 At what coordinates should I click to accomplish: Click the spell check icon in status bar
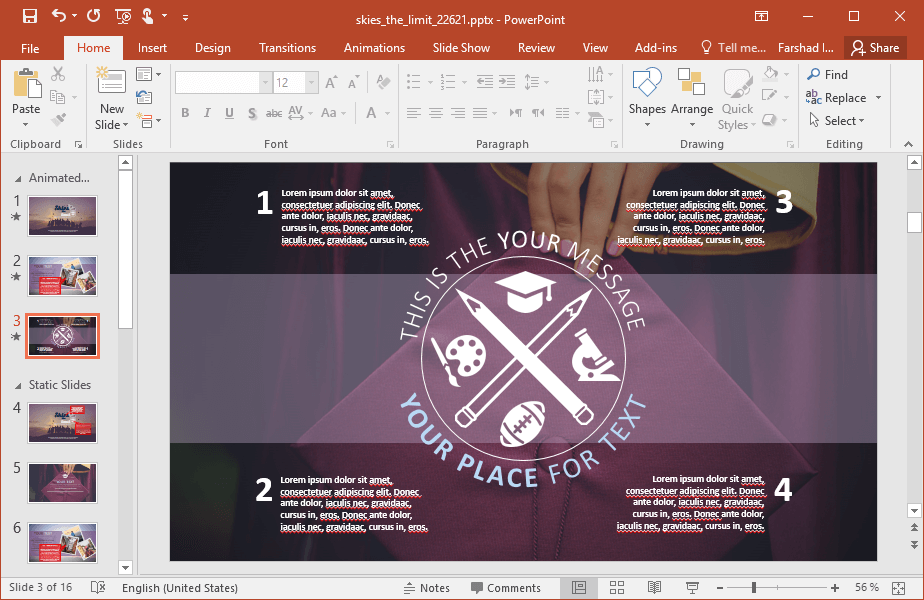98,587
